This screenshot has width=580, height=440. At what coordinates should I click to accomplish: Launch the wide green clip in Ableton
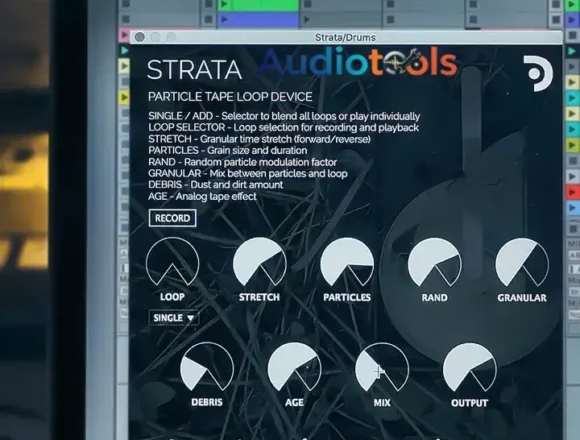coord(258,5)
